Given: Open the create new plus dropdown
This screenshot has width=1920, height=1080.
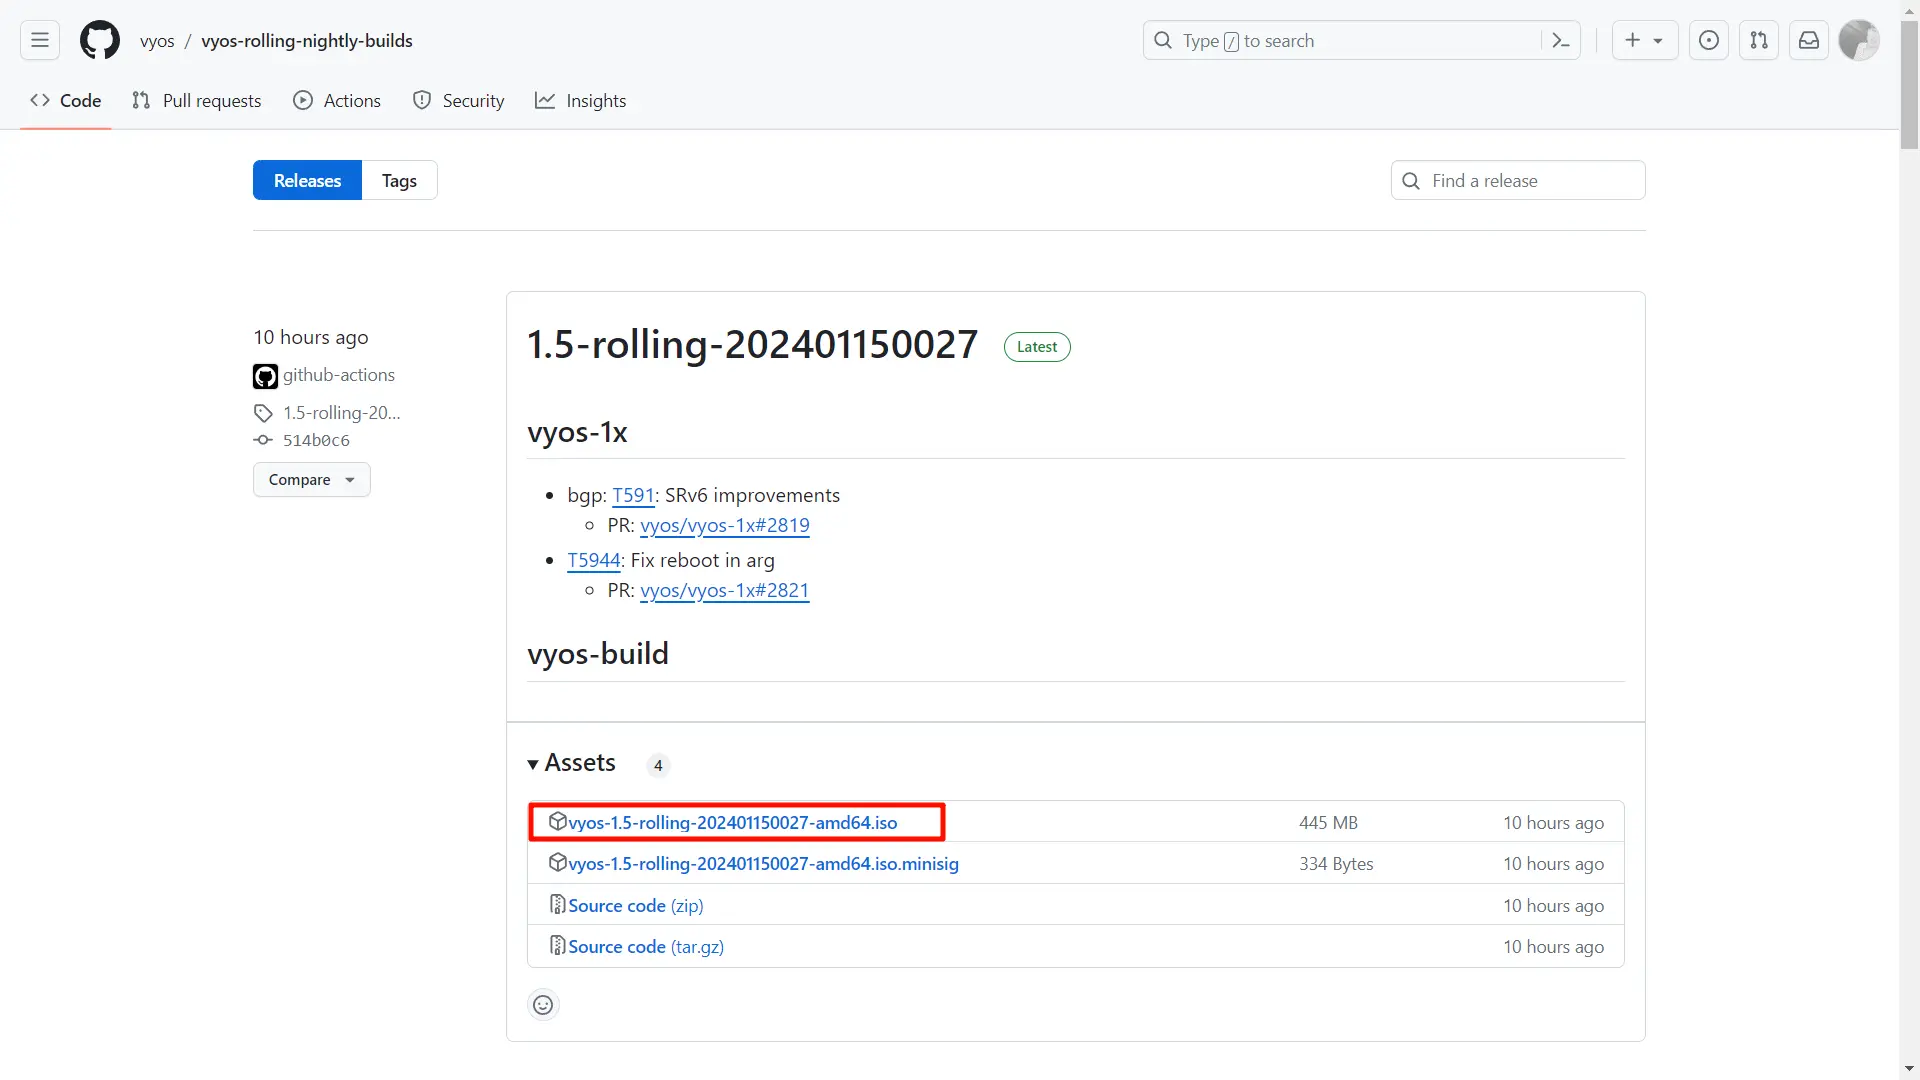Looking at the screenshot, I should tap(1644, 41).
